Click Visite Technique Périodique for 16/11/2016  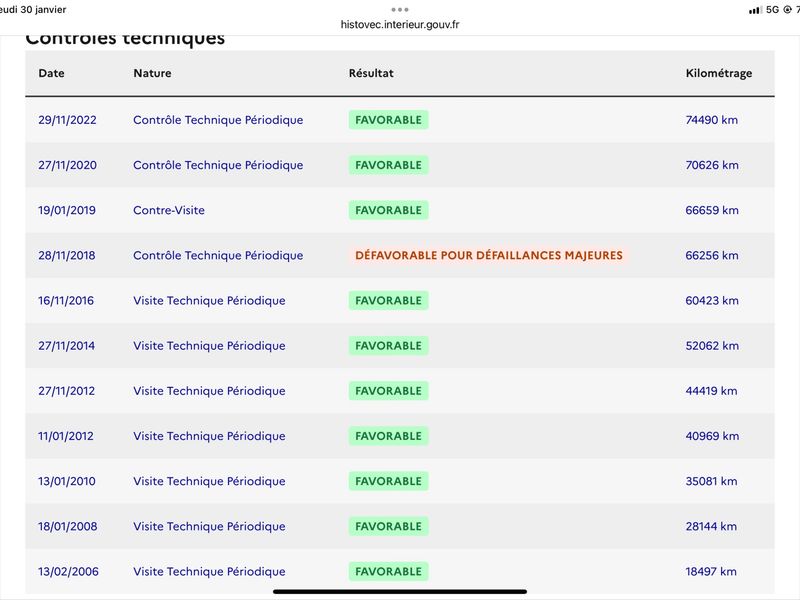209,301
